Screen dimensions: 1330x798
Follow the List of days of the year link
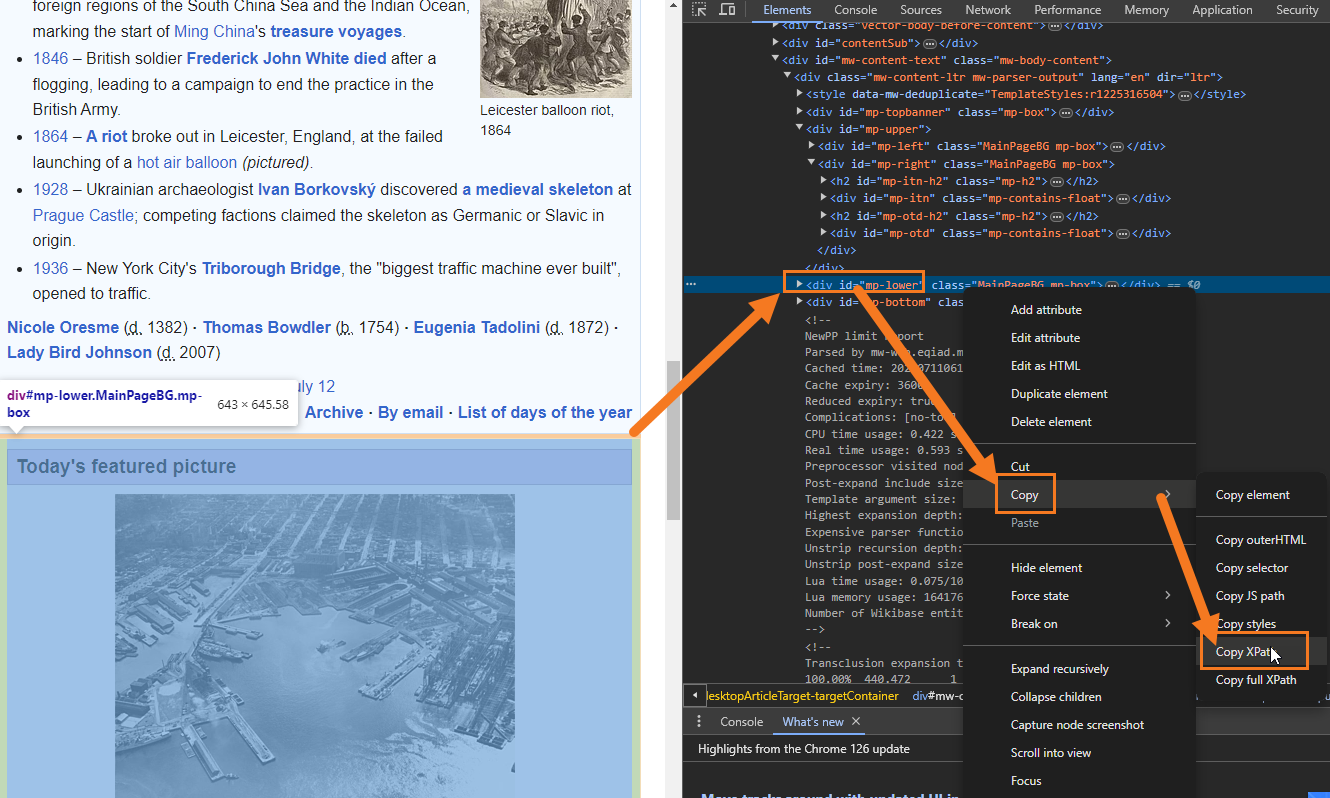[x=544, y=412]
